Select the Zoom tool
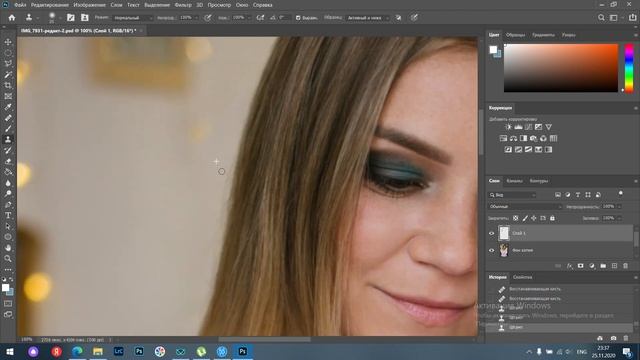The width and height of the screenshot is (640, 360). coord(8,258)
